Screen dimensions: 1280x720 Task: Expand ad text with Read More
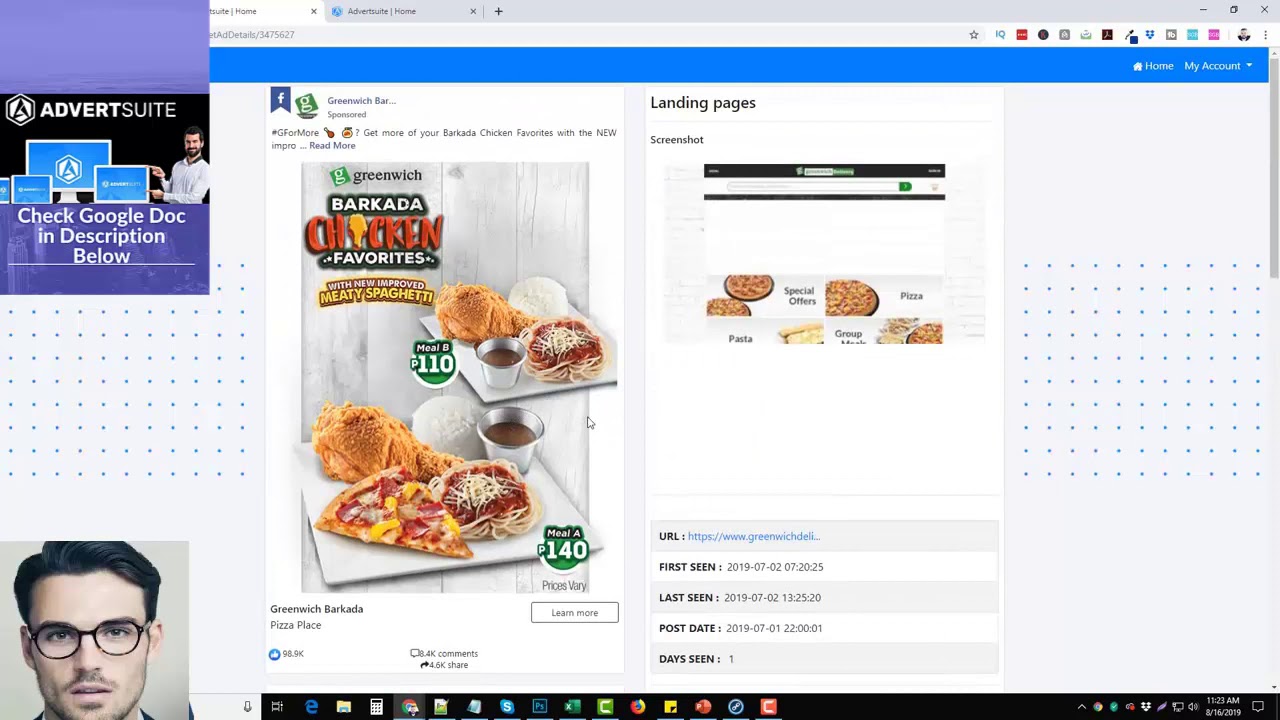[332, 146]
